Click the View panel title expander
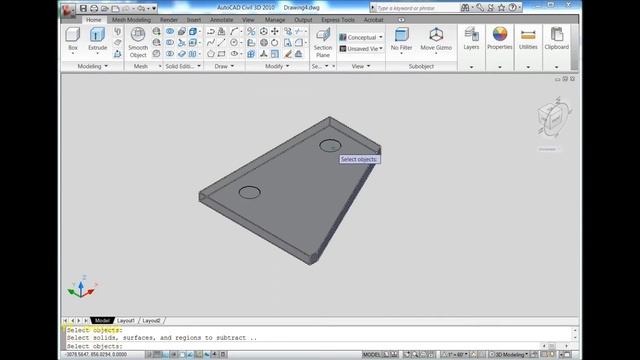The width and height of the screenshot is (640, 360). [361, 66]
